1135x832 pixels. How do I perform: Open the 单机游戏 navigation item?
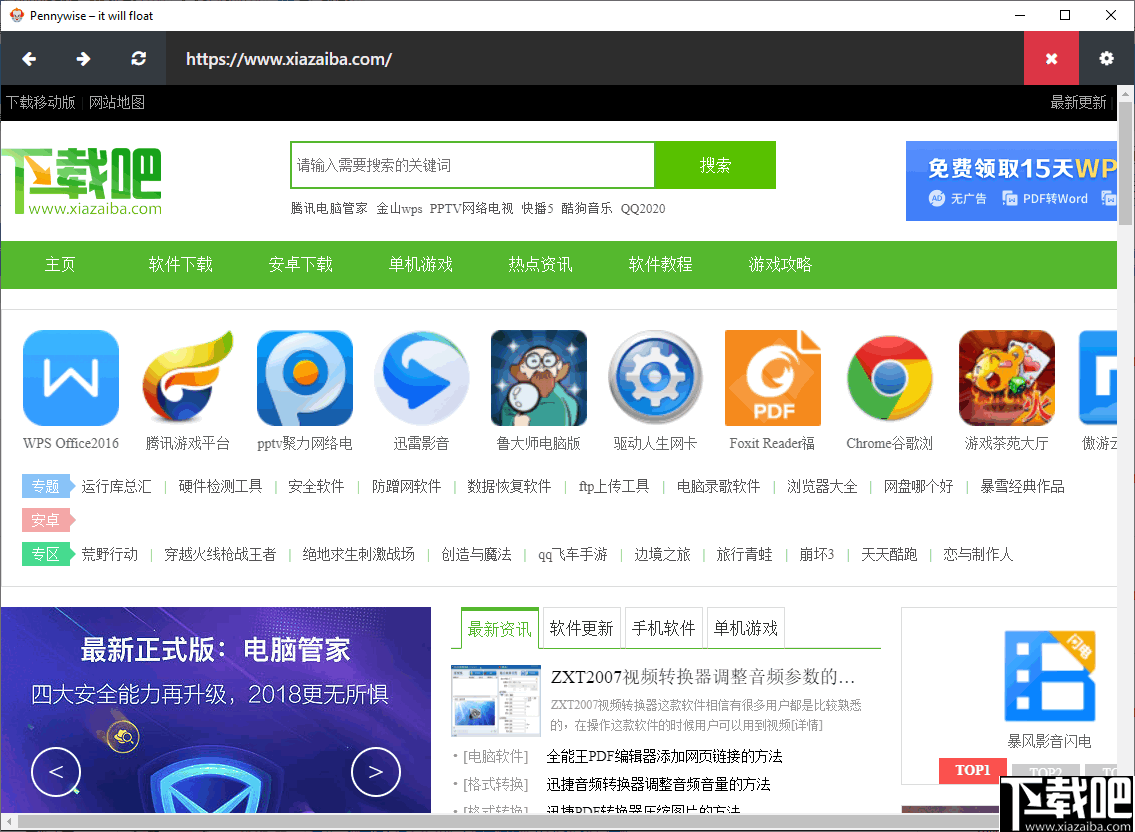(421, 264)
